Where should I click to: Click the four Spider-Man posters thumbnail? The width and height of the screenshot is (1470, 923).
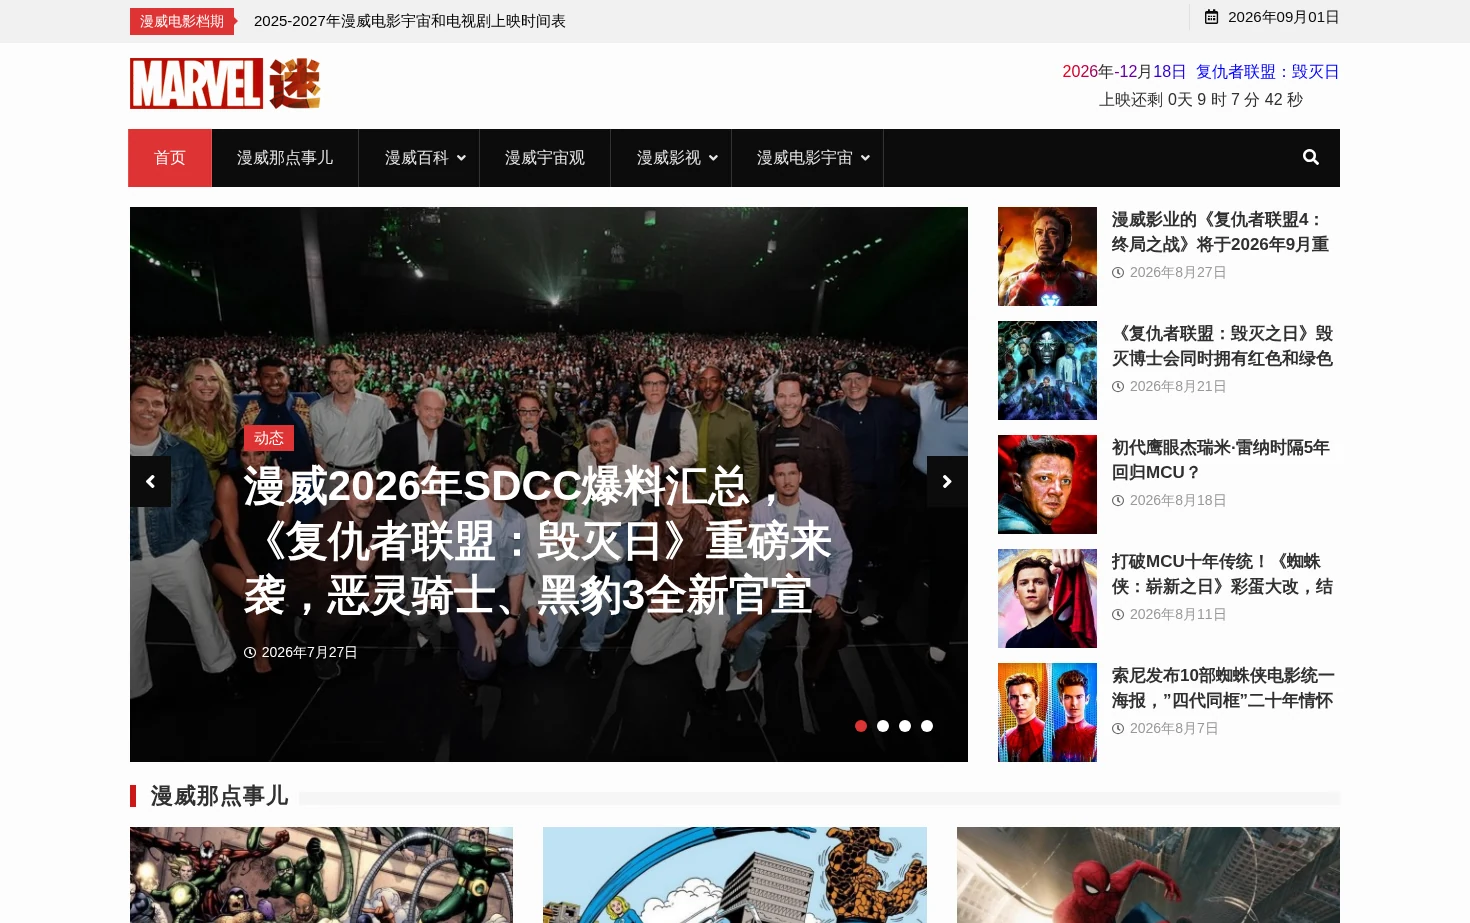[x=1047, y=712]
